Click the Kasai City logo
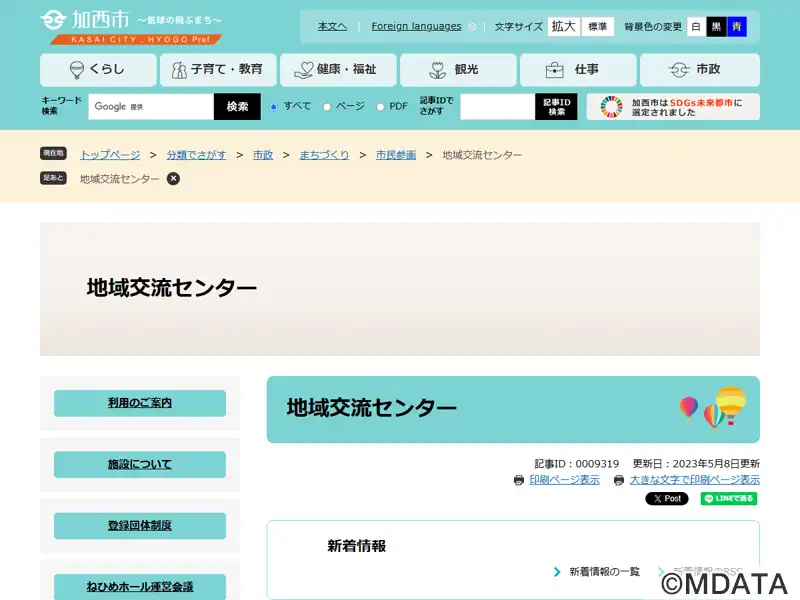800x600 pixels. click(x=130, y=26)
